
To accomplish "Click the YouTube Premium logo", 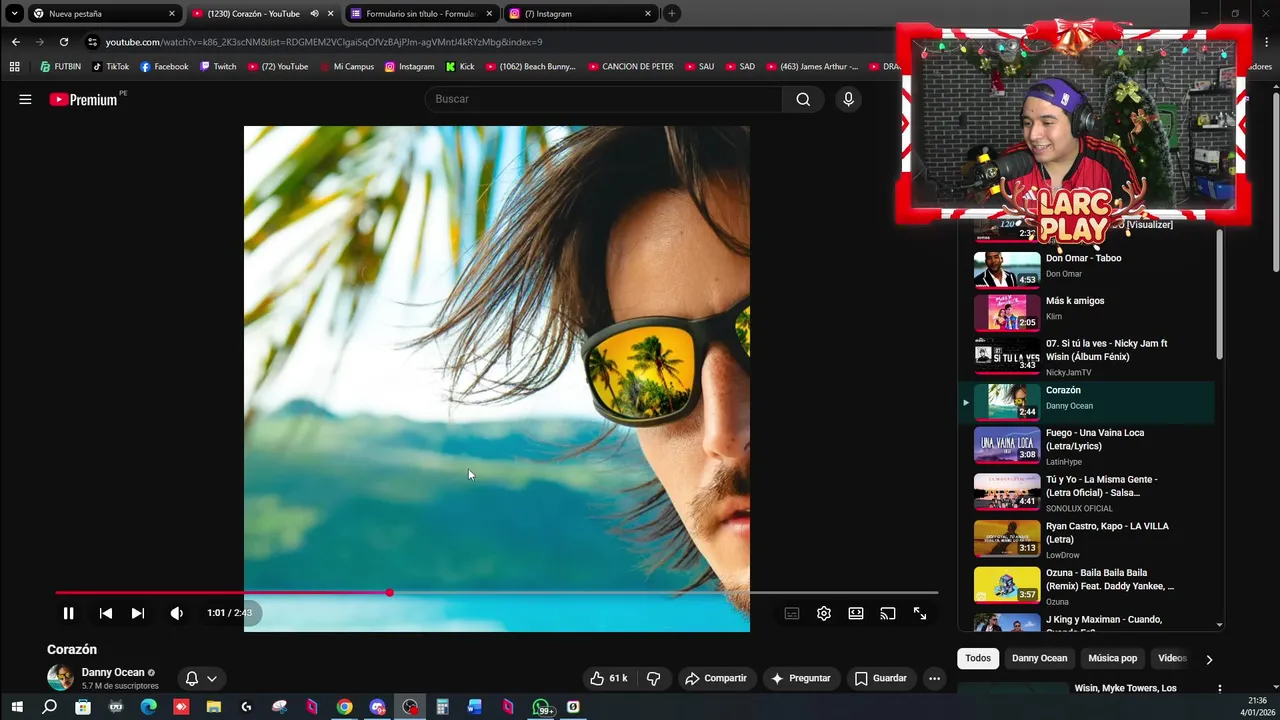I will (x=83, y=99).
